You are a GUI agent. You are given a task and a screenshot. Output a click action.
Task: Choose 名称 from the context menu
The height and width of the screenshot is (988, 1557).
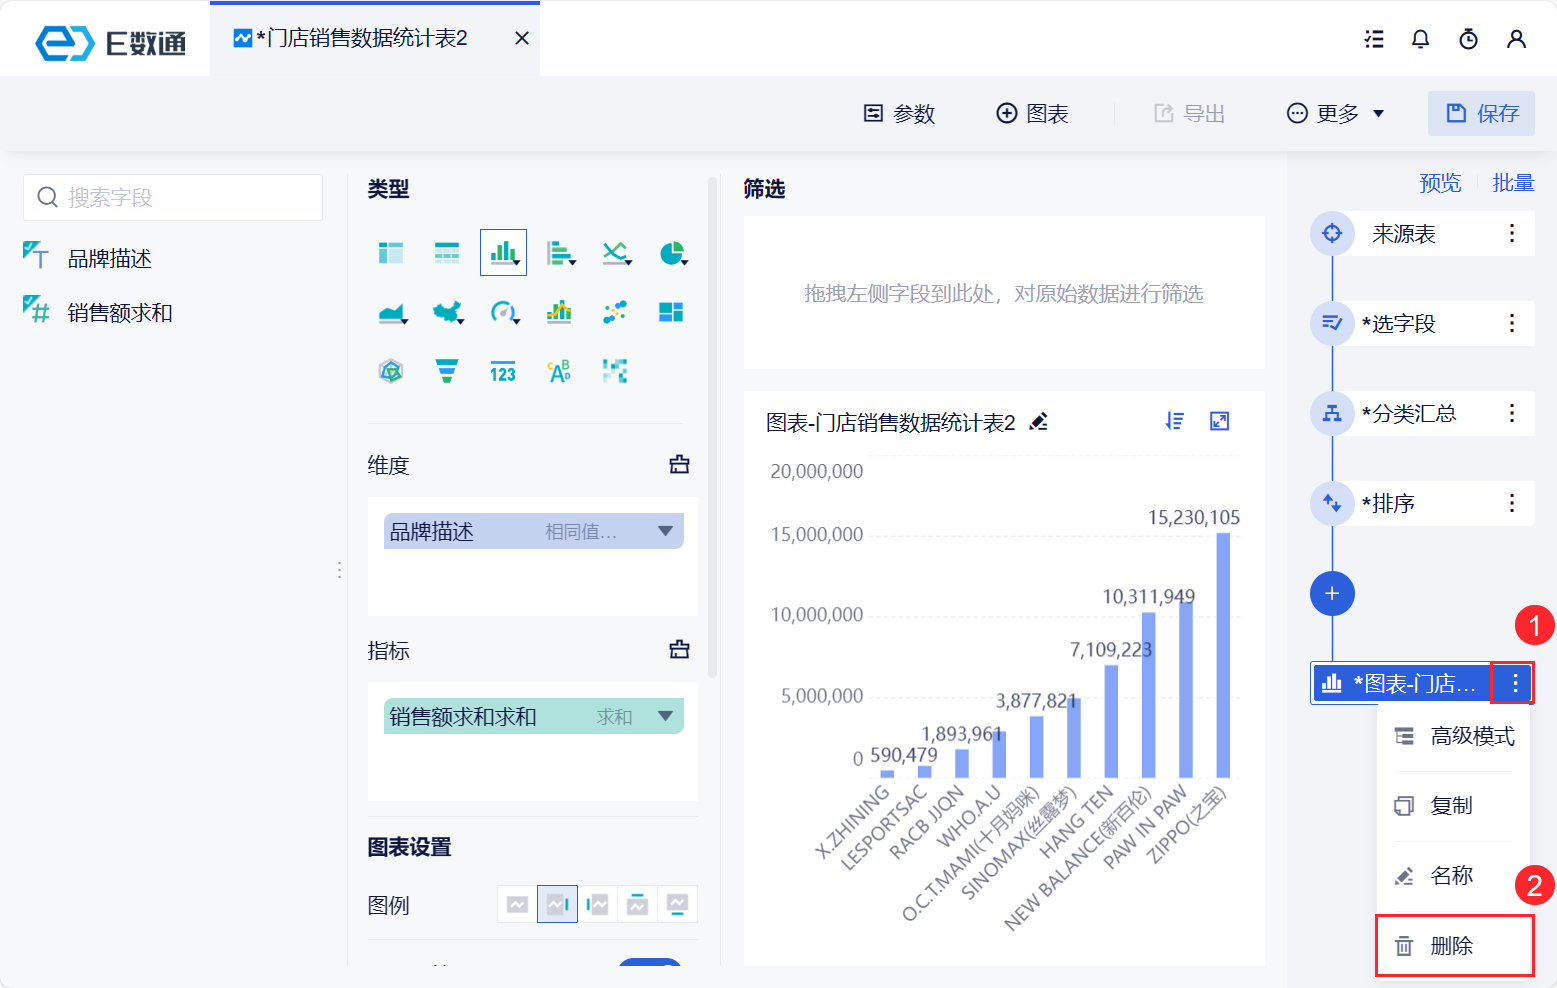pyautogui.click(x=1455, y=876)
